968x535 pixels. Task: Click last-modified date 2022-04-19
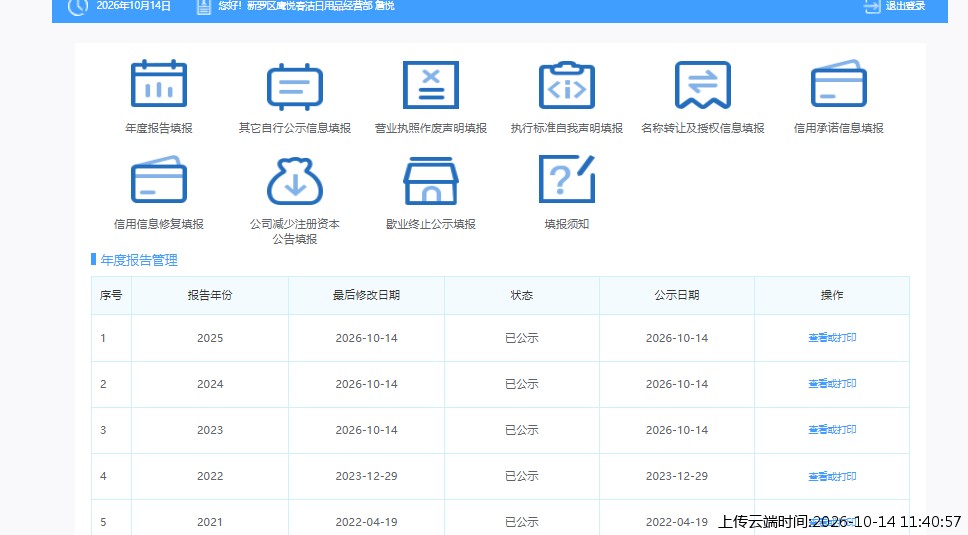click(x=366, y=522)
